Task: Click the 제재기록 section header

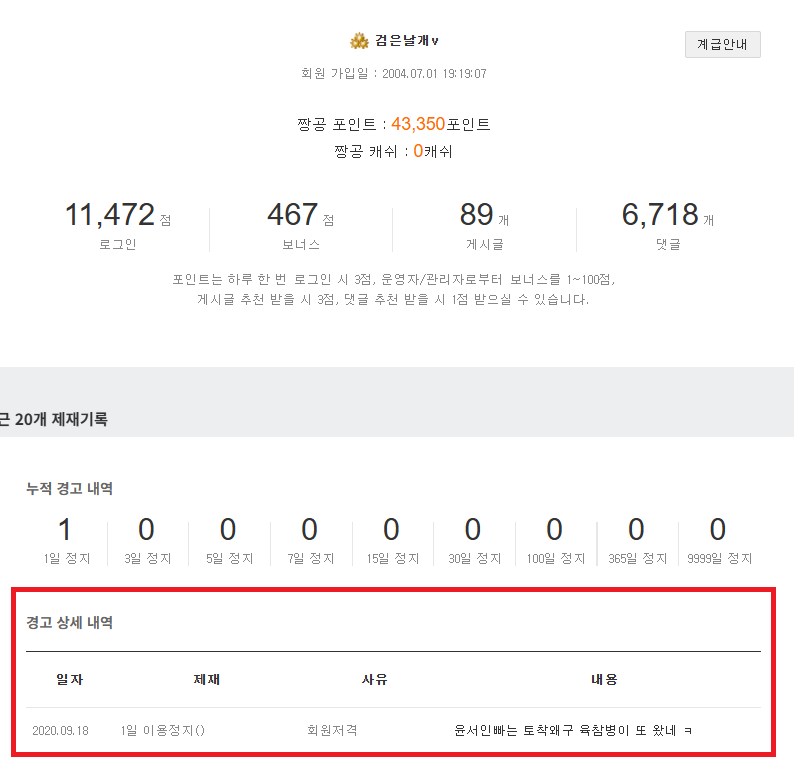Action: (55, 420)
